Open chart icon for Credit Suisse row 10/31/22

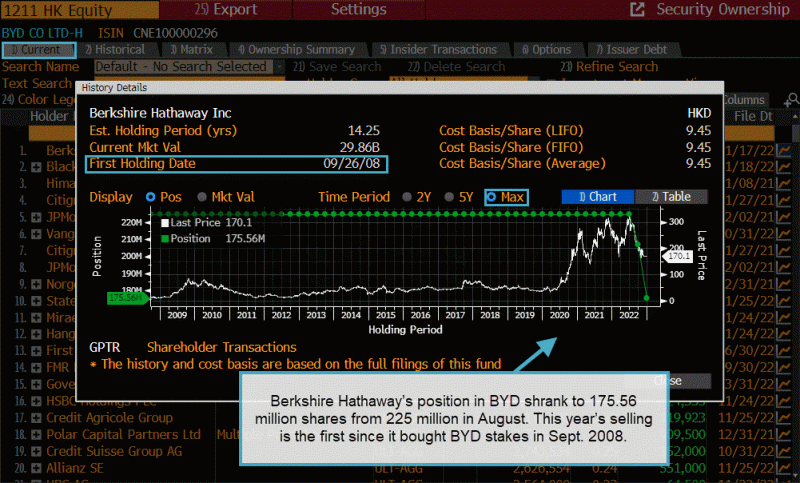pos(784,451)
